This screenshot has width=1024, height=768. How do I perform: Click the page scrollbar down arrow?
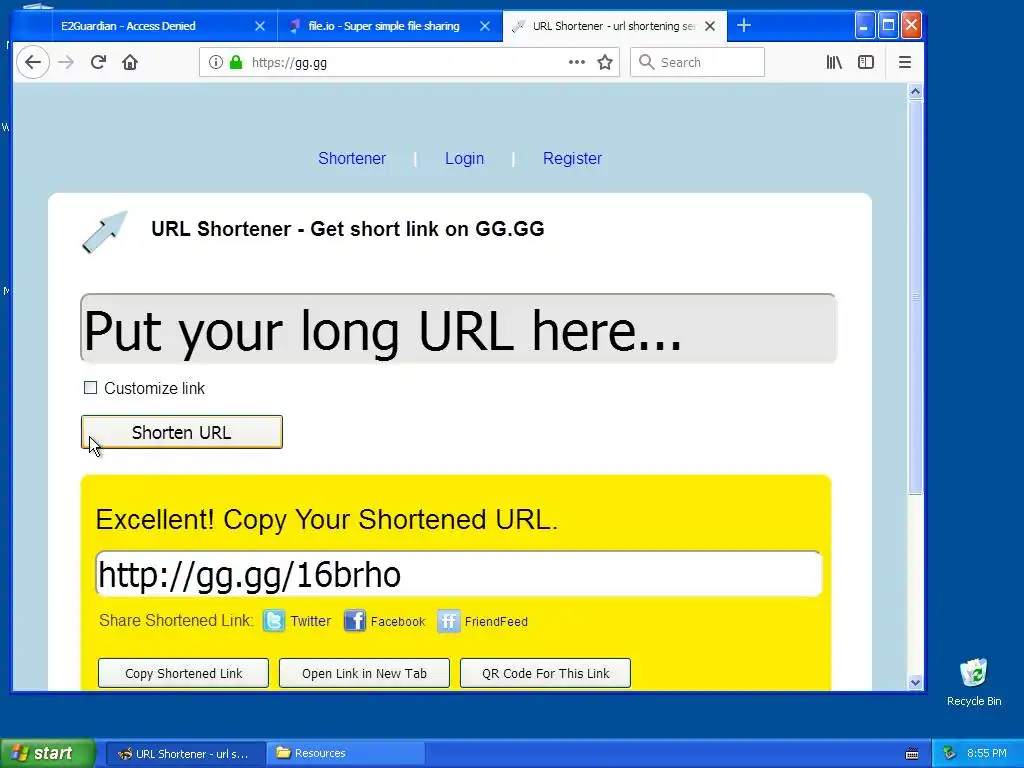(915, 682)
